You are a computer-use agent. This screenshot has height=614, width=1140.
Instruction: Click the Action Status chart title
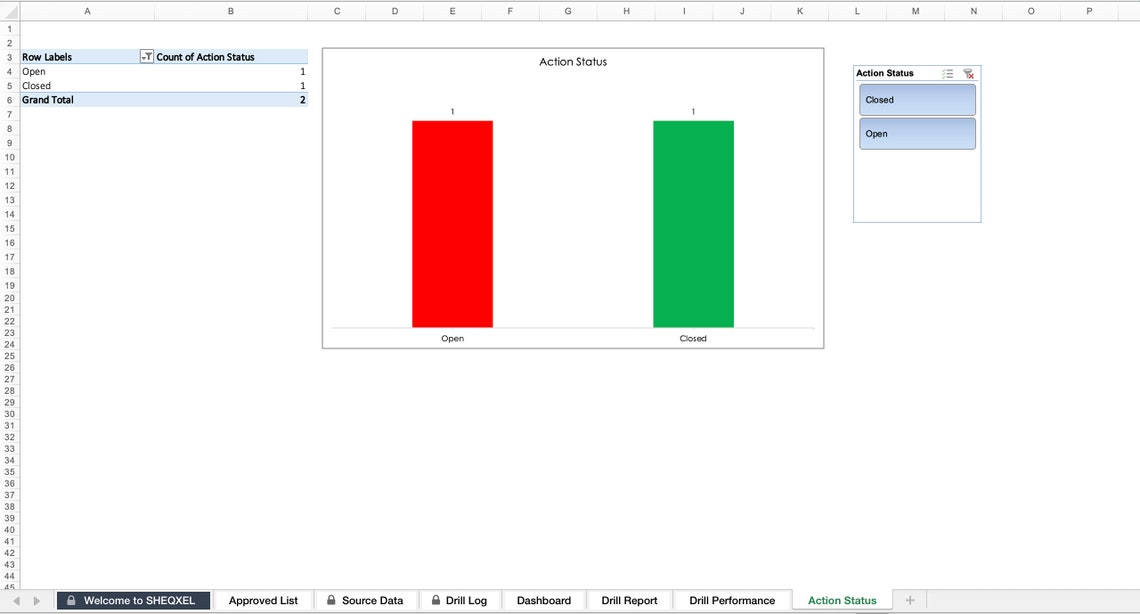click(572, 61)
